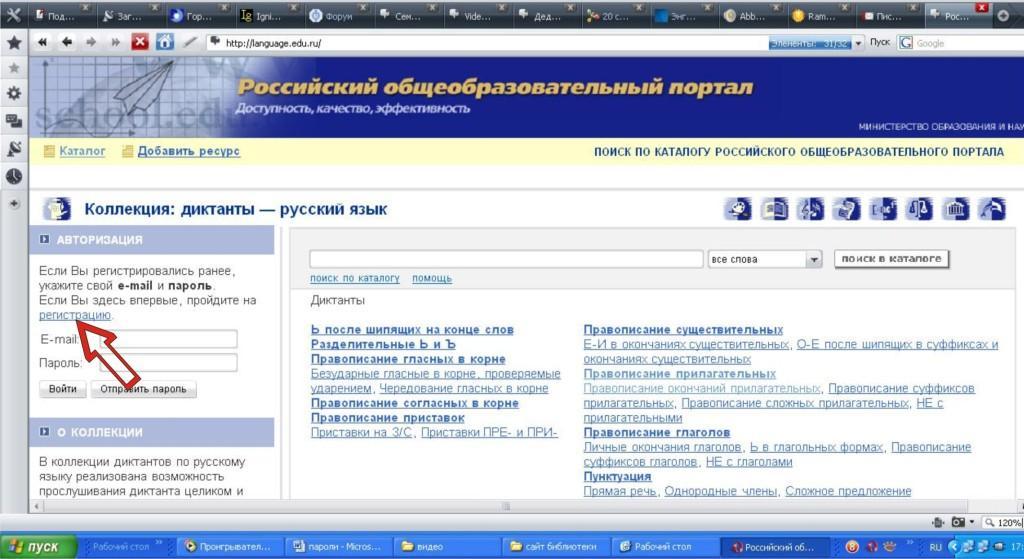Open the 'НЕ с глаголами' link
Screen dimensions: 1024x559
coord(749,462)
